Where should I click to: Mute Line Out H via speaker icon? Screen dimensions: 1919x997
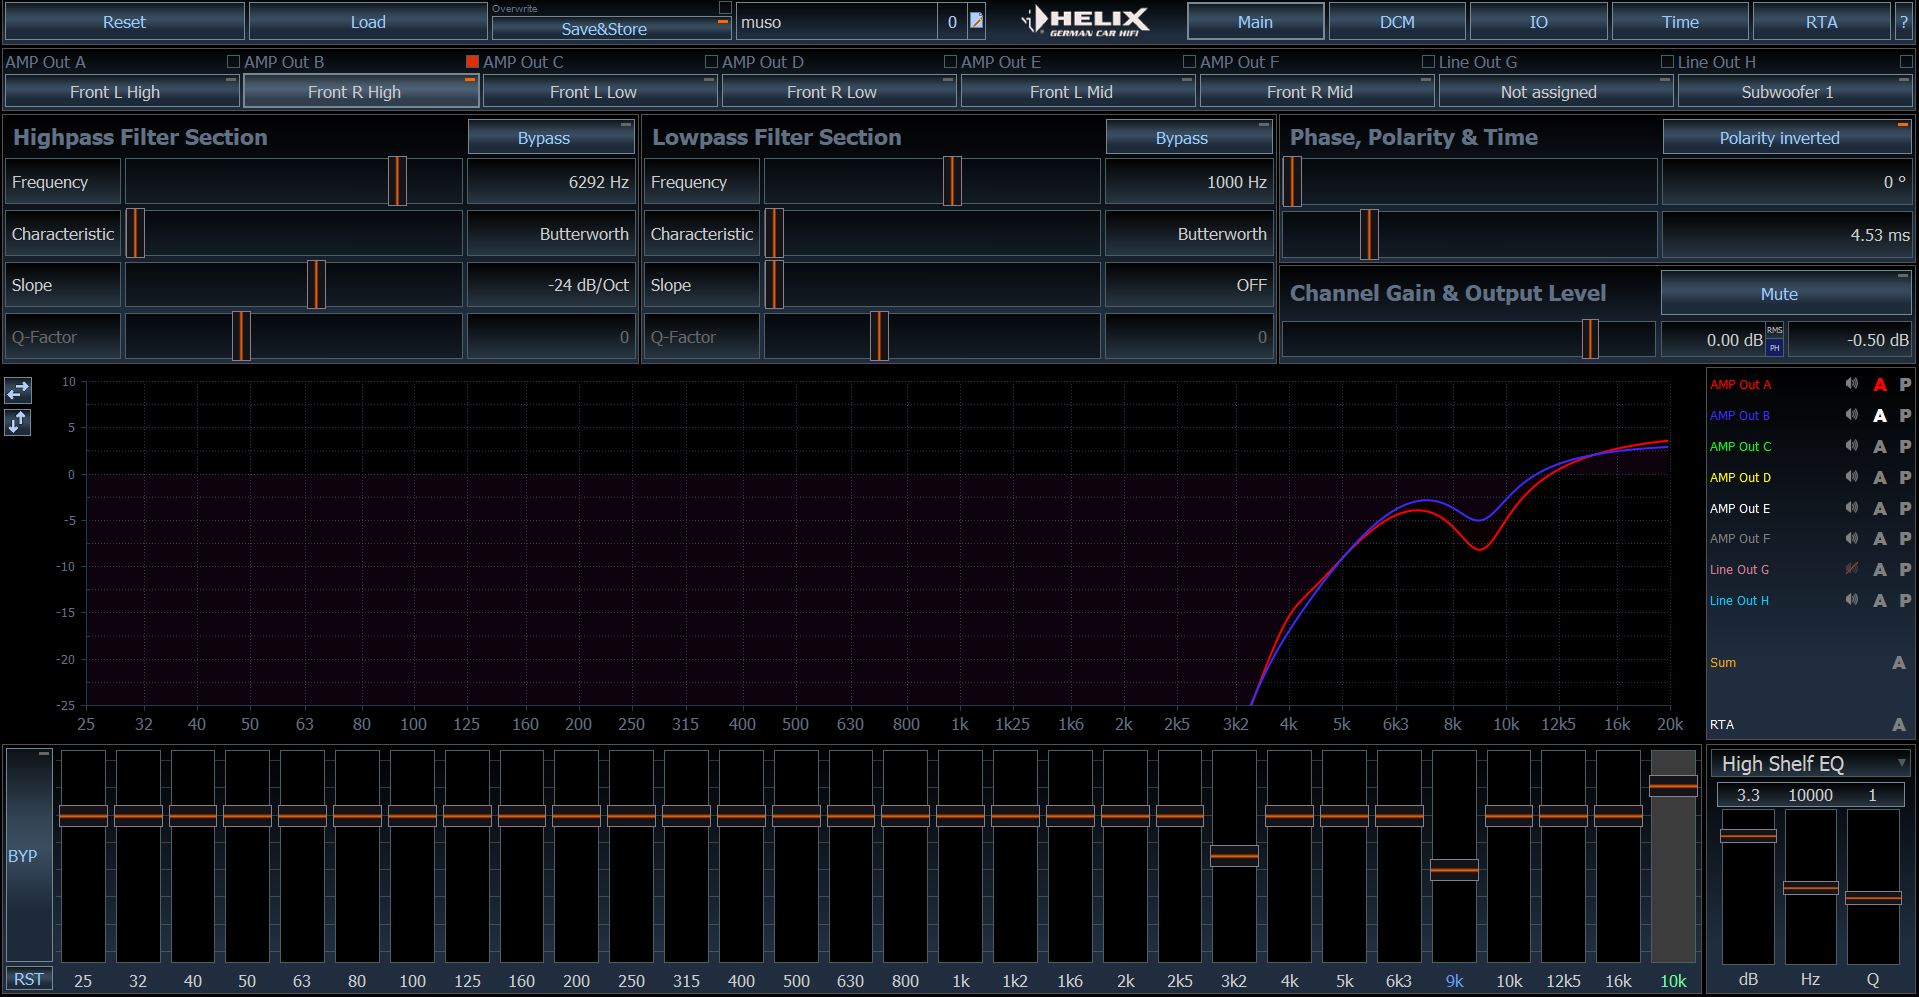1851,600
